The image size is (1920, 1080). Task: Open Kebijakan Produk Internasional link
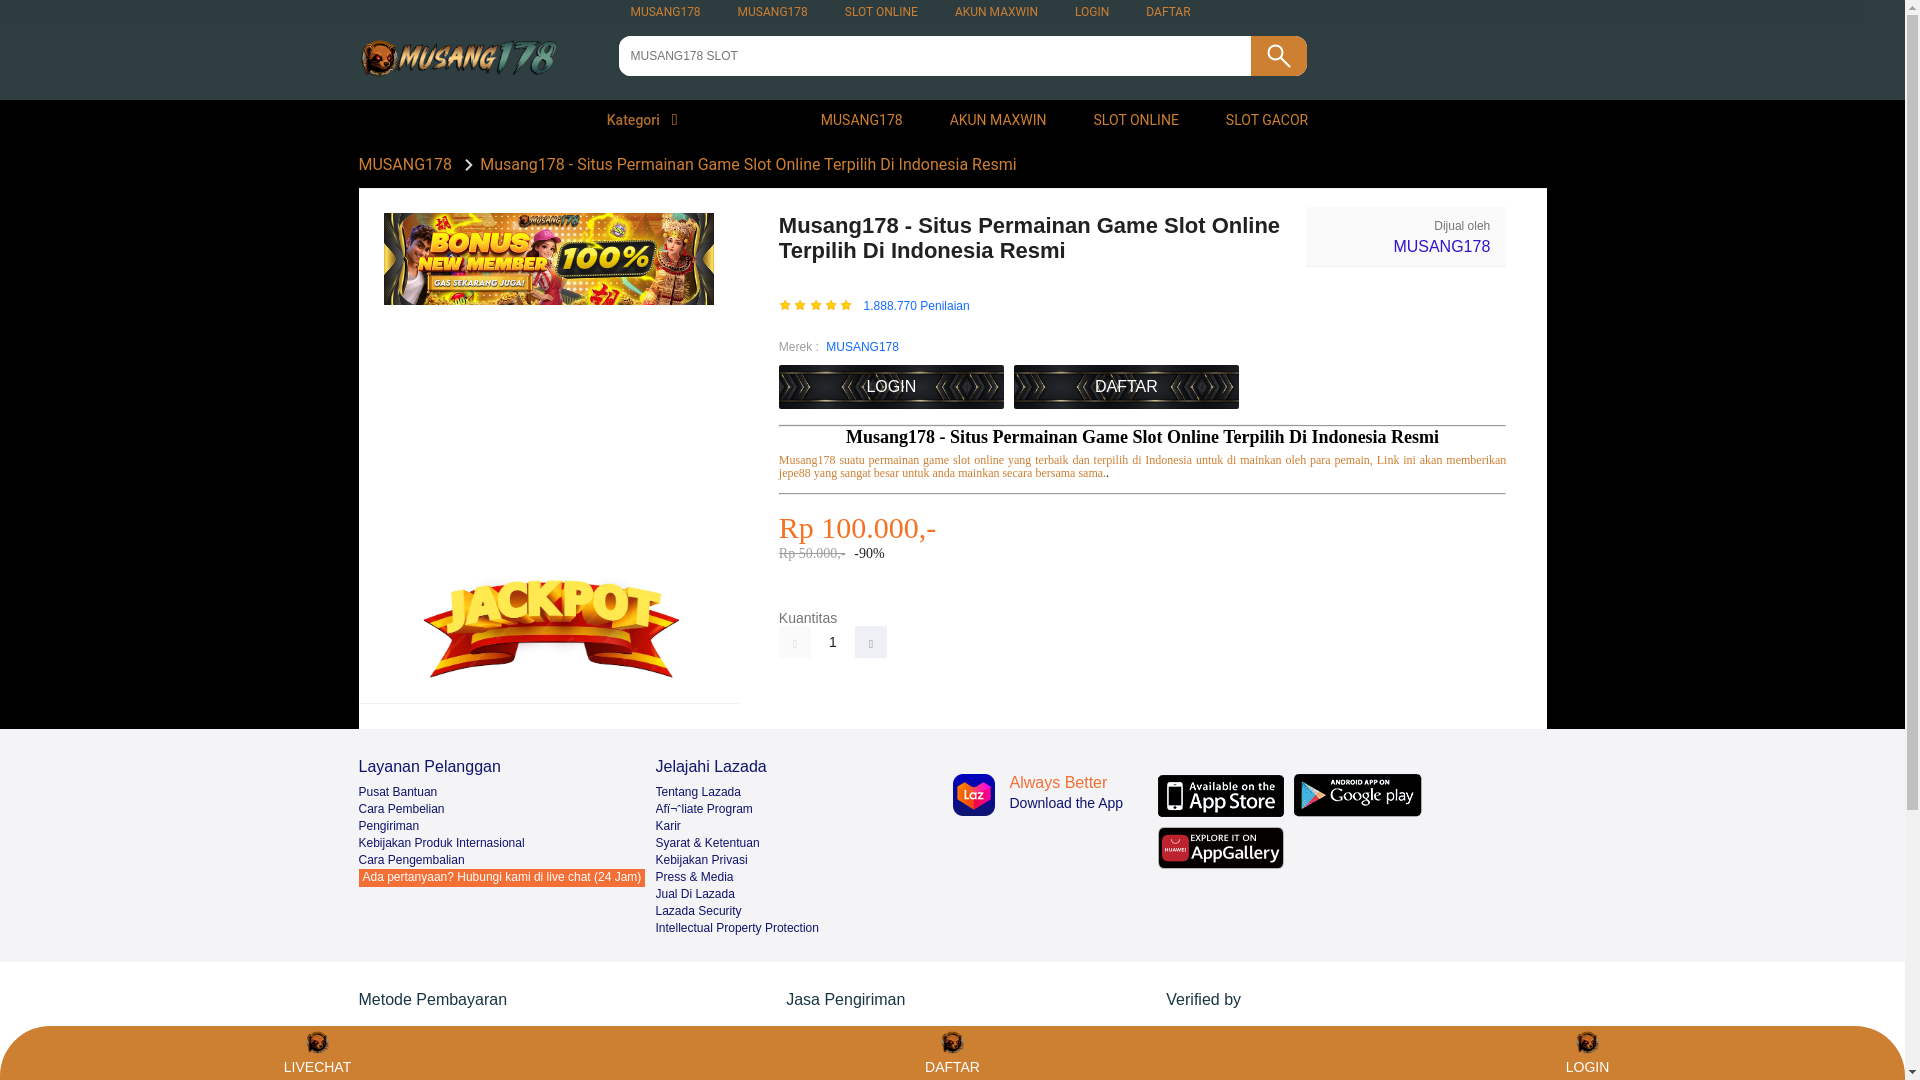click(x=441, y=843)
